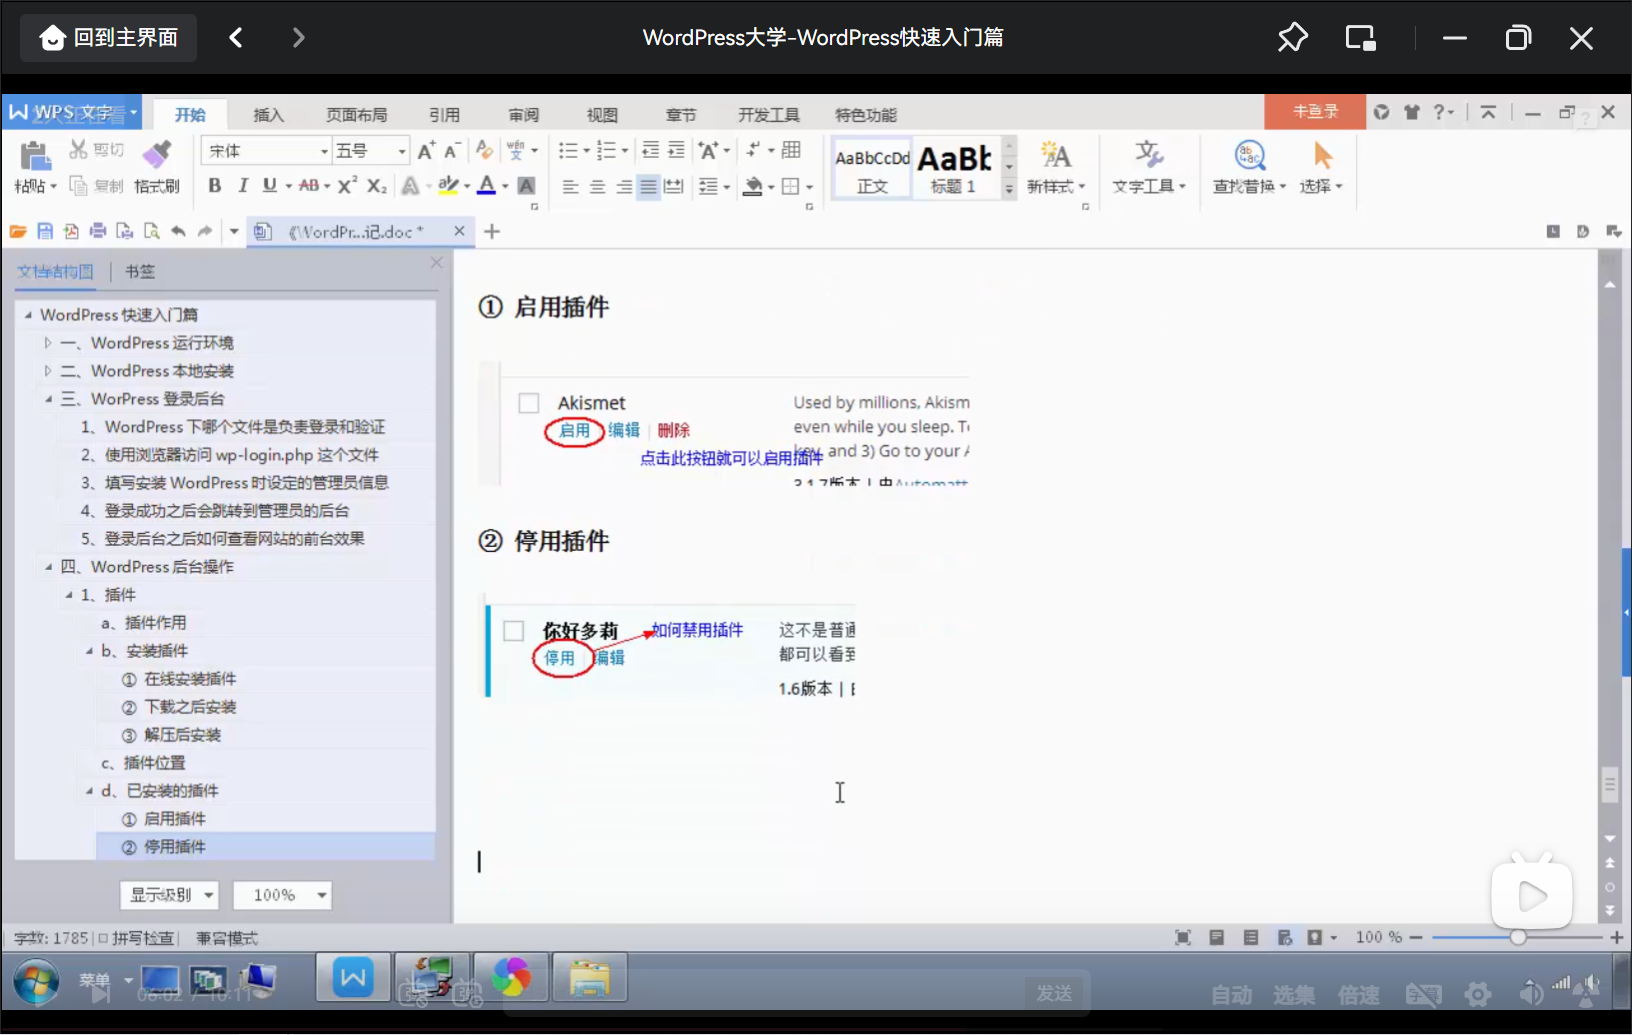Toggle strikethrough AB formatting
Viewport: 1632px width, 1035px height.
pyautogui.click(x=309, y=186)
